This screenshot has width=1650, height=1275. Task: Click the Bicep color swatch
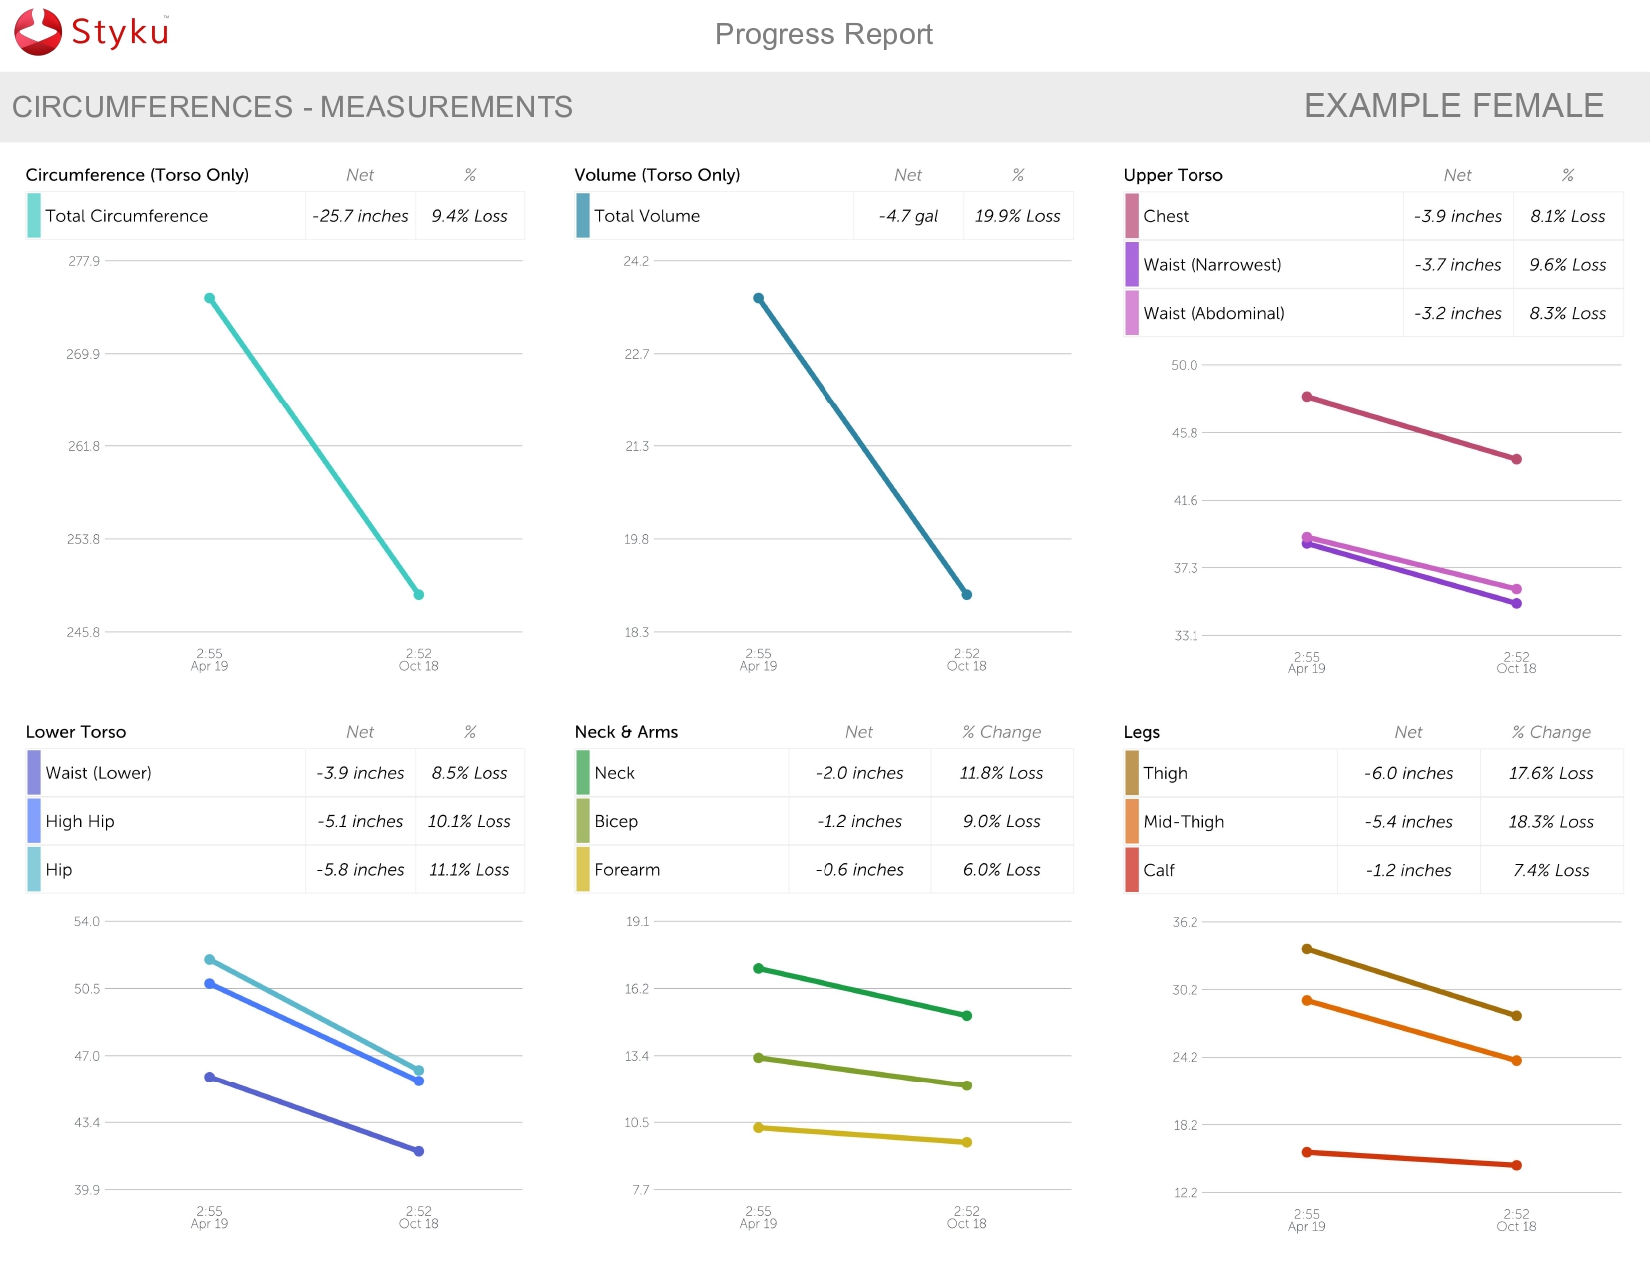583,821
